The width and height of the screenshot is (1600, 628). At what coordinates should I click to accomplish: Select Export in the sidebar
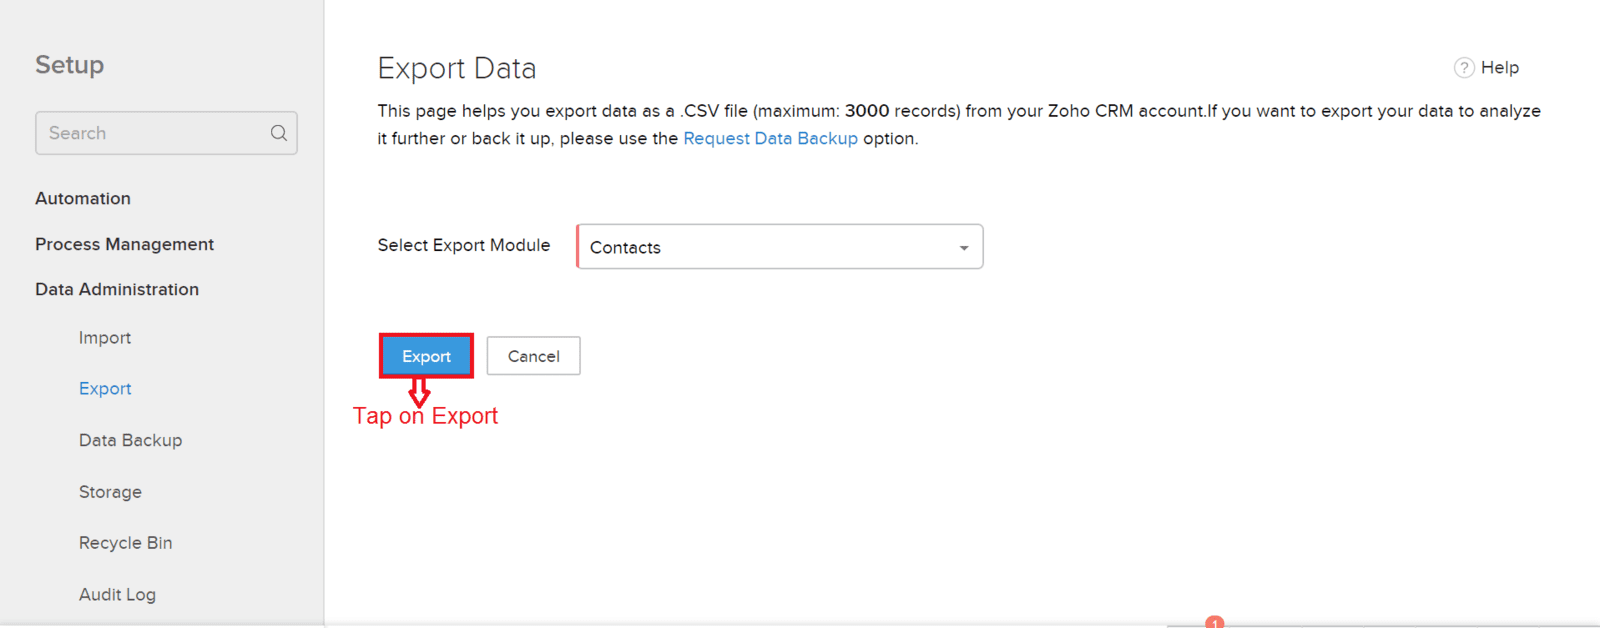(105, 389)
